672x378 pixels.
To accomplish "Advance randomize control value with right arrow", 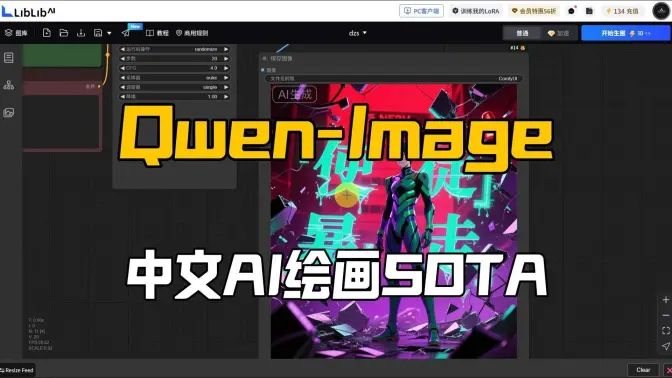I will pyautogui.click(x=226, y=49).
